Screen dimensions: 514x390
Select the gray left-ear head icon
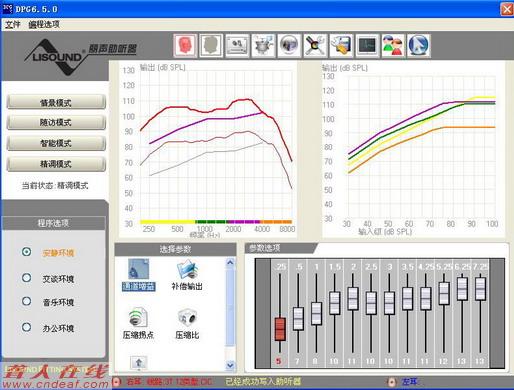pos(211,45)
